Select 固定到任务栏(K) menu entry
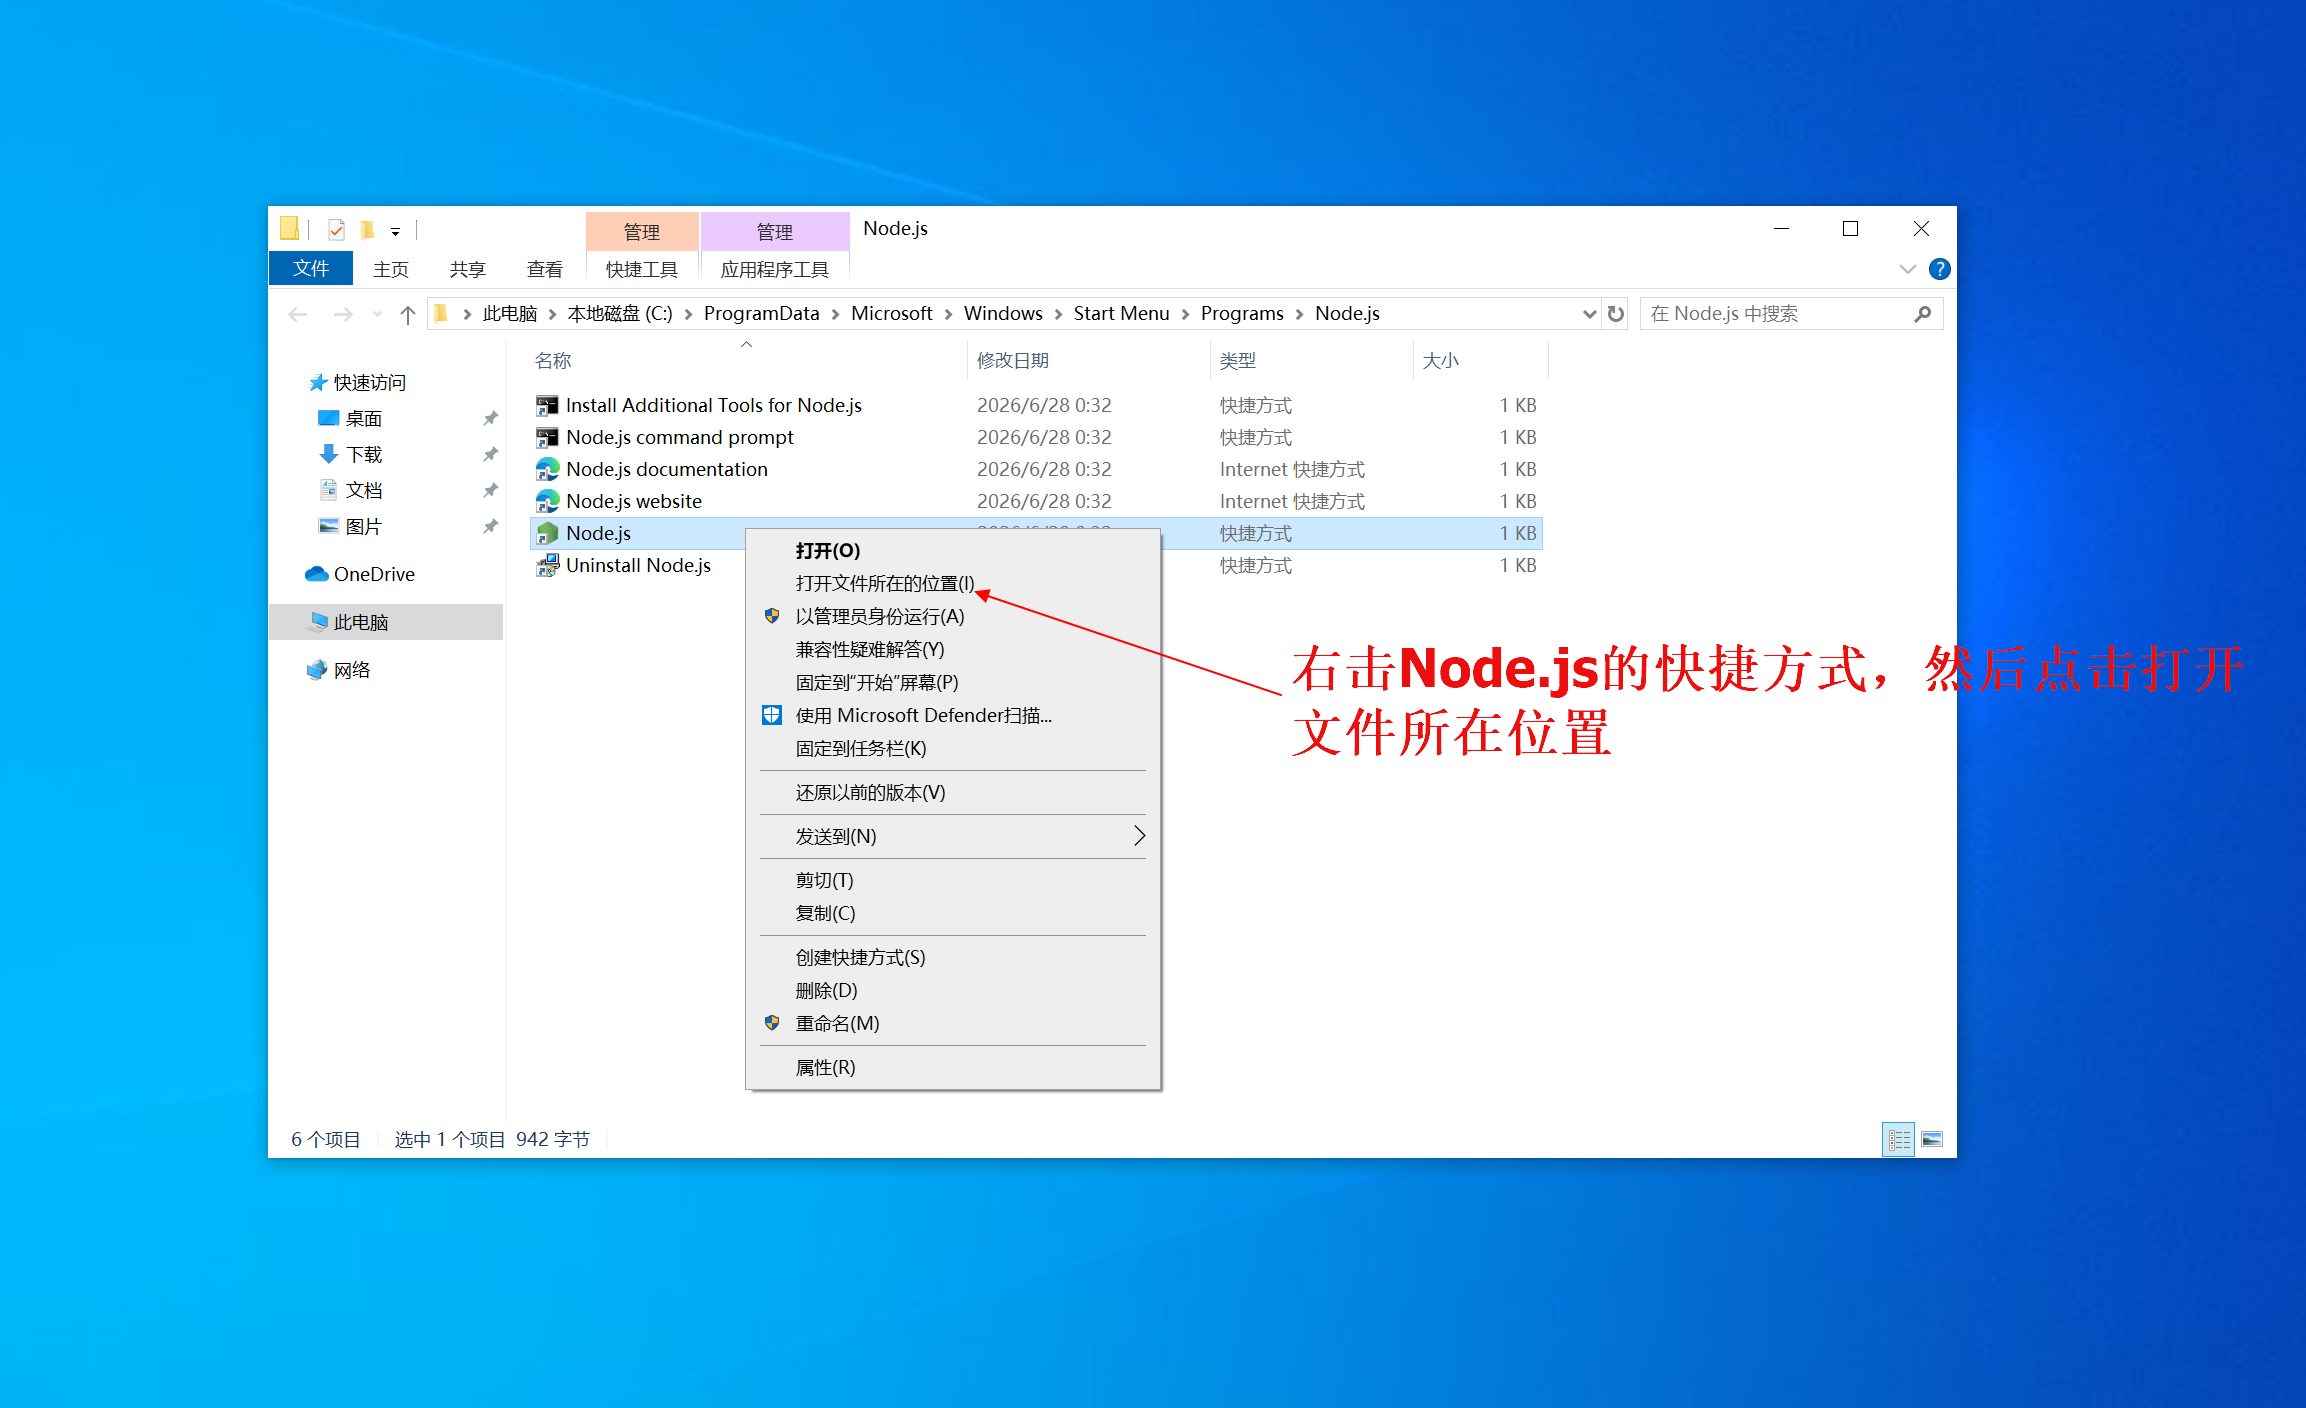The width and height of the screenshot is (2306, 1408). [953, 748]
